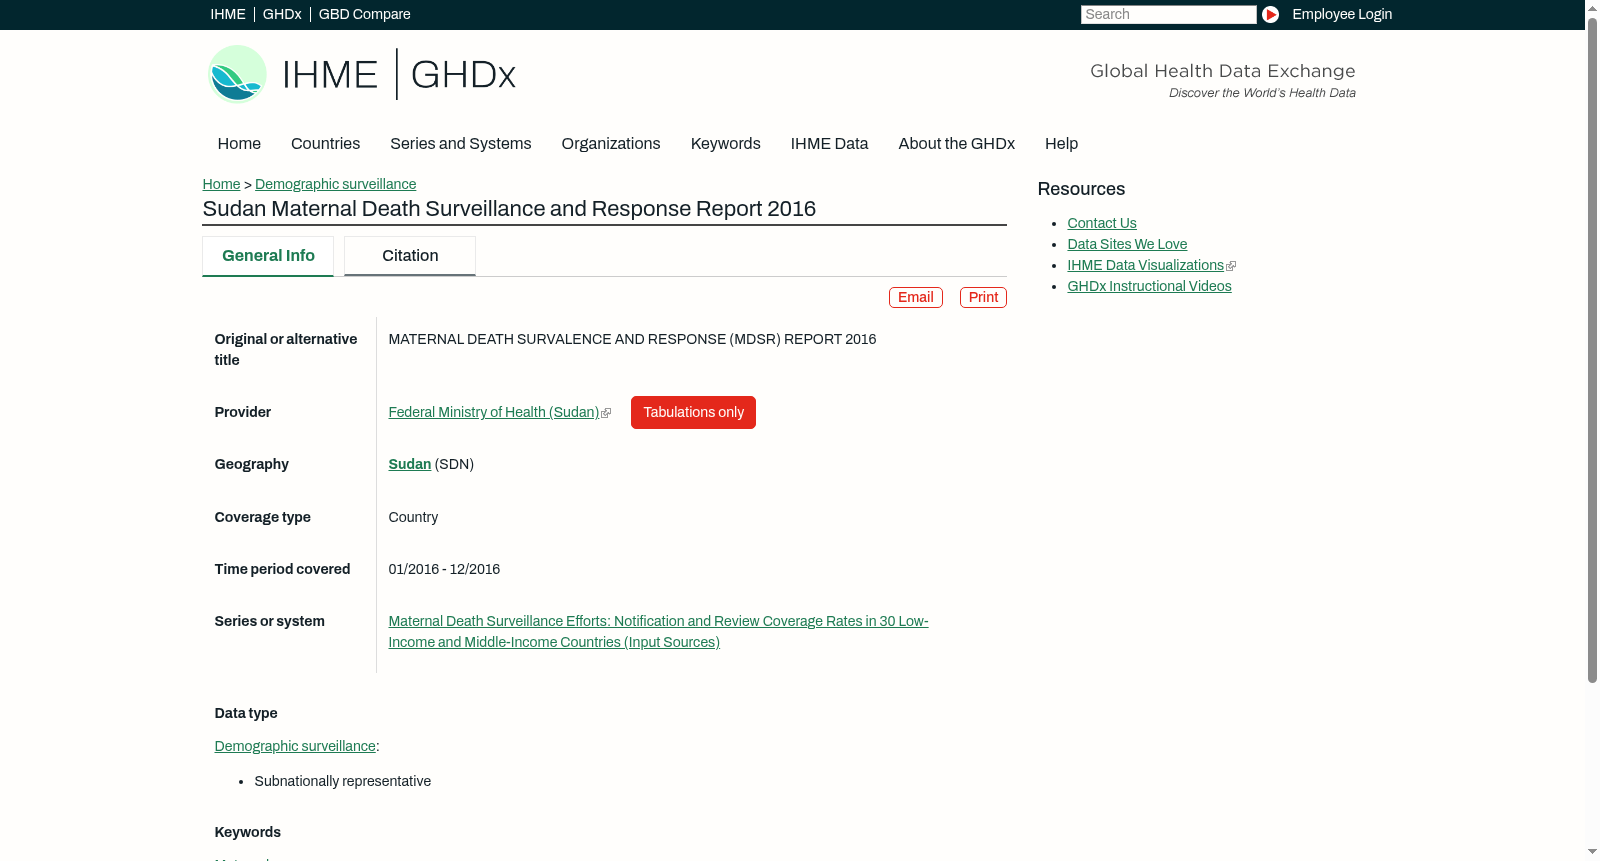Click the Coverage type value 'Country'
1600x861 pixels.
[x=413, y=517]
